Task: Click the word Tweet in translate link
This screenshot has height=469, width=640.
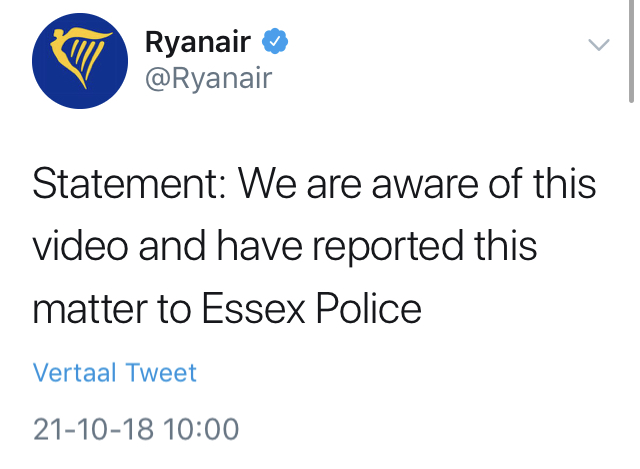Action: click(161, 372)
